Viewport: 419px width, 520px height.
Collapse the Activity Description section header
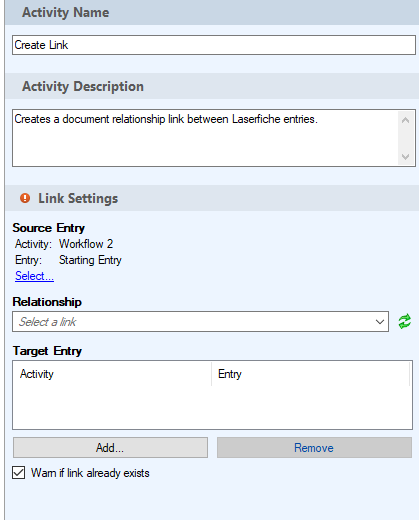212,86
